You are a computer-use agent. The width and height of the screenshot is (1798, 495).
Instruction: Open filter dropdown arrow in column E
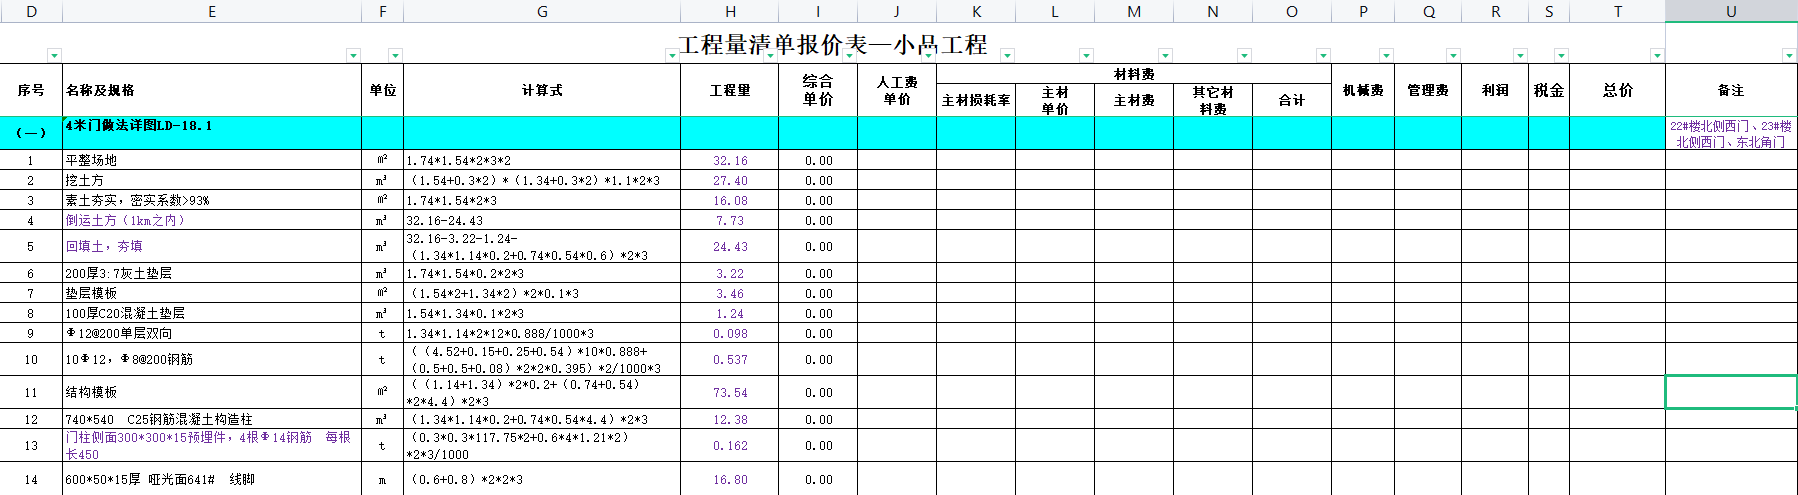point(353,56)
